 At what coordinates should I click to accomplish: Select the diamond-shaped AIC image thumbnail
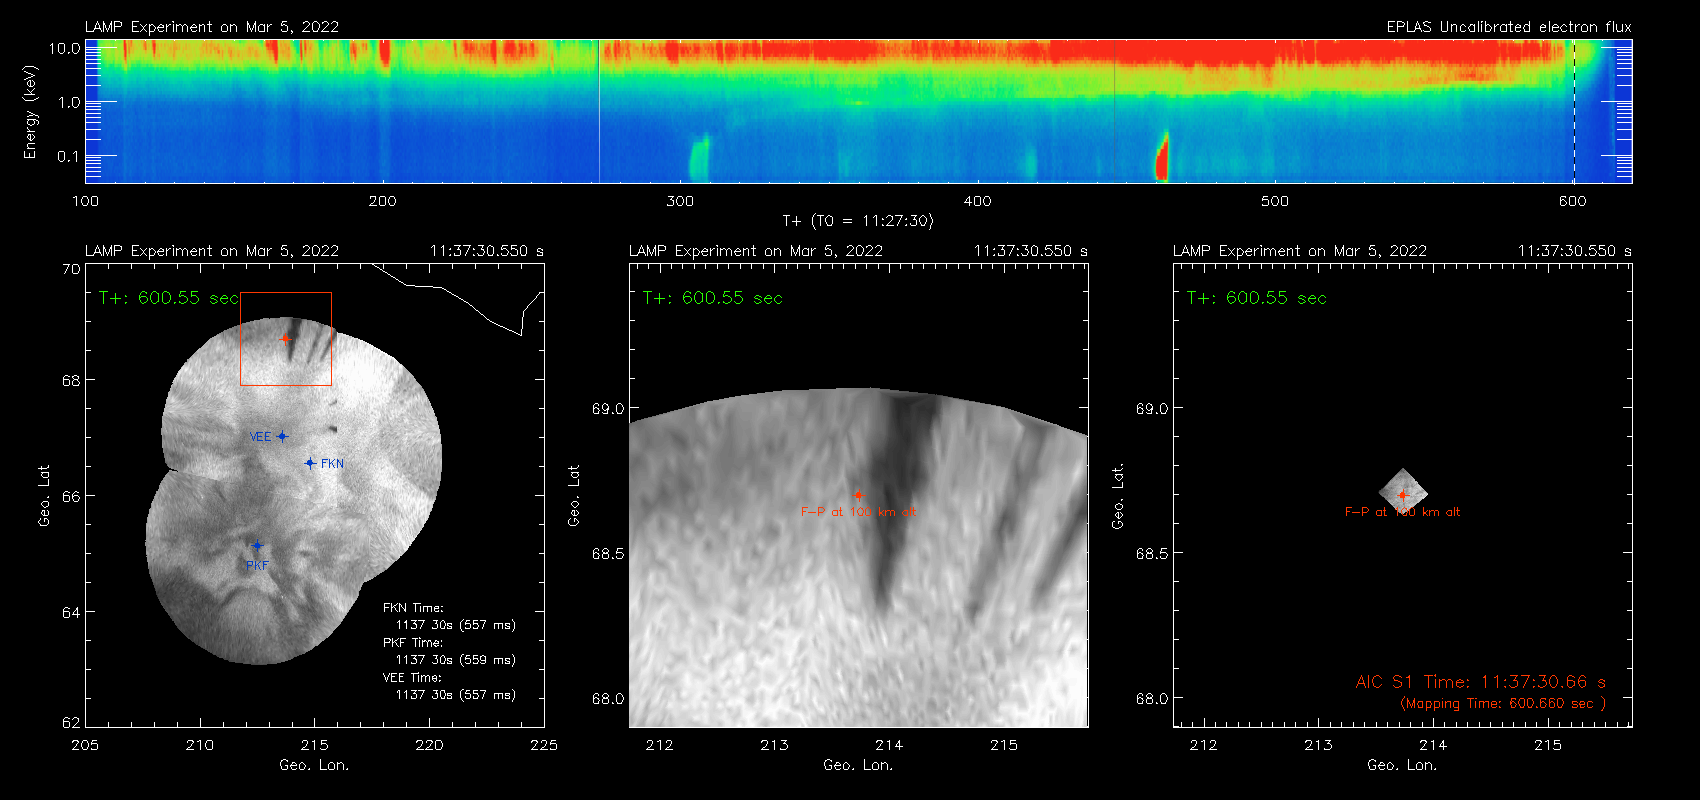click(1403, 490)
